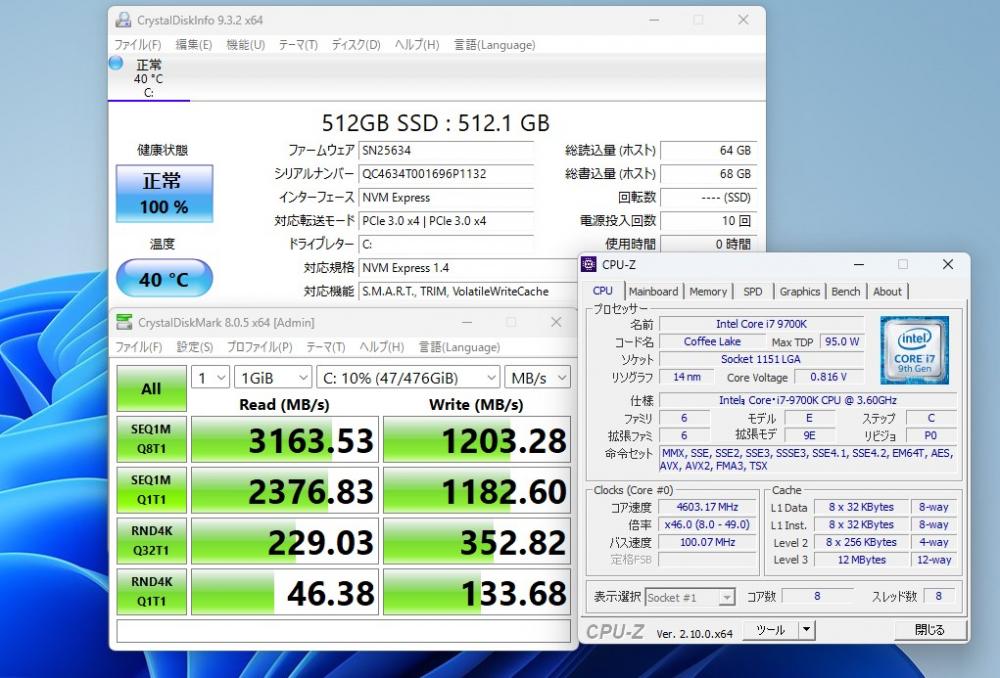Open 言語(Language) menu in CrystalDiskMark
Image resolution: width=1000 pixels, height=678 pixels.
[x=459, y=347]
